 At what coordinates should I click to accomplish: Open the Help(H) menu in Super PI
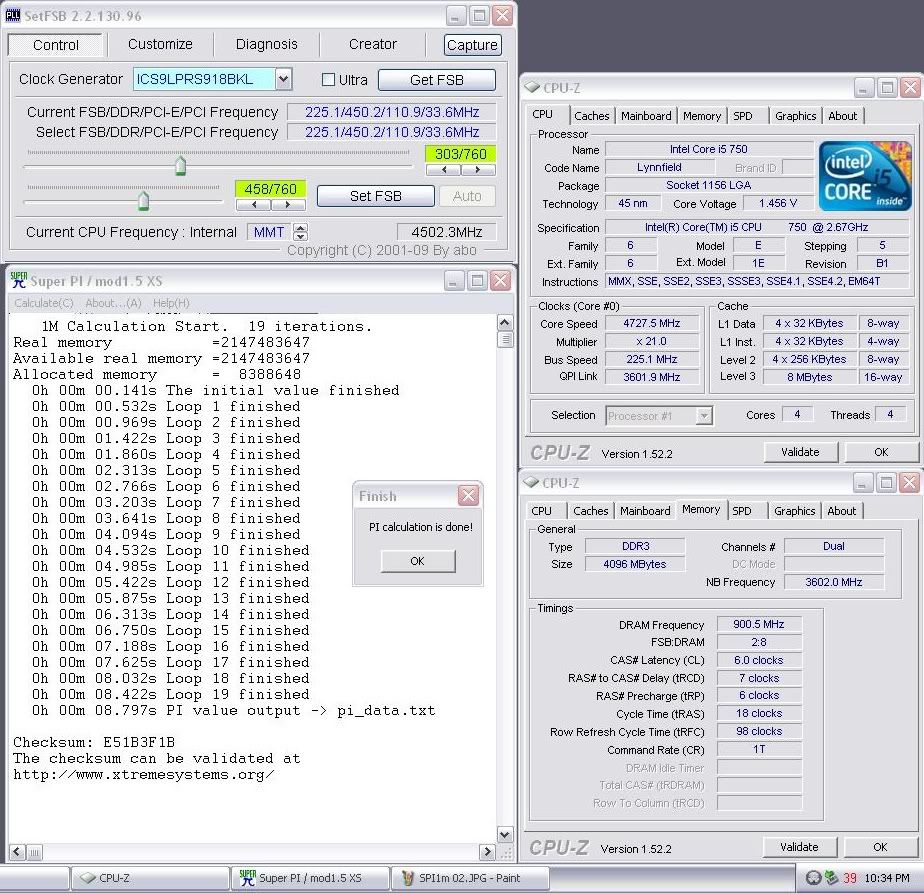pyautogui.click(x=171, y=303)
